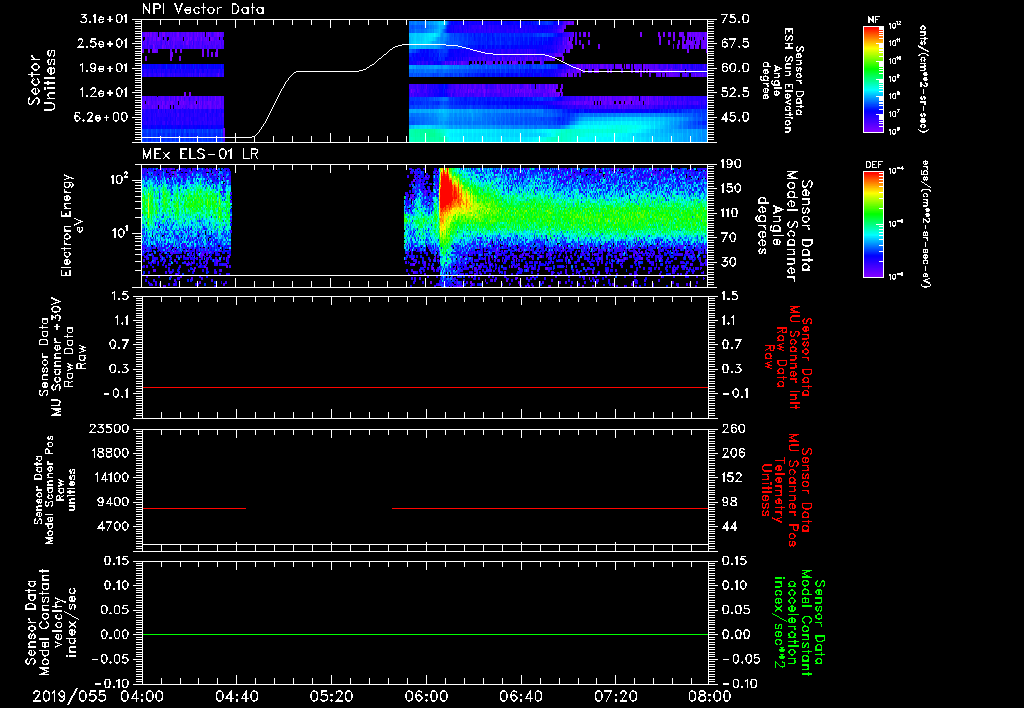Click the '52.5' sun elevation tick
The image size is (1024, 708).
tap(735, 93)
